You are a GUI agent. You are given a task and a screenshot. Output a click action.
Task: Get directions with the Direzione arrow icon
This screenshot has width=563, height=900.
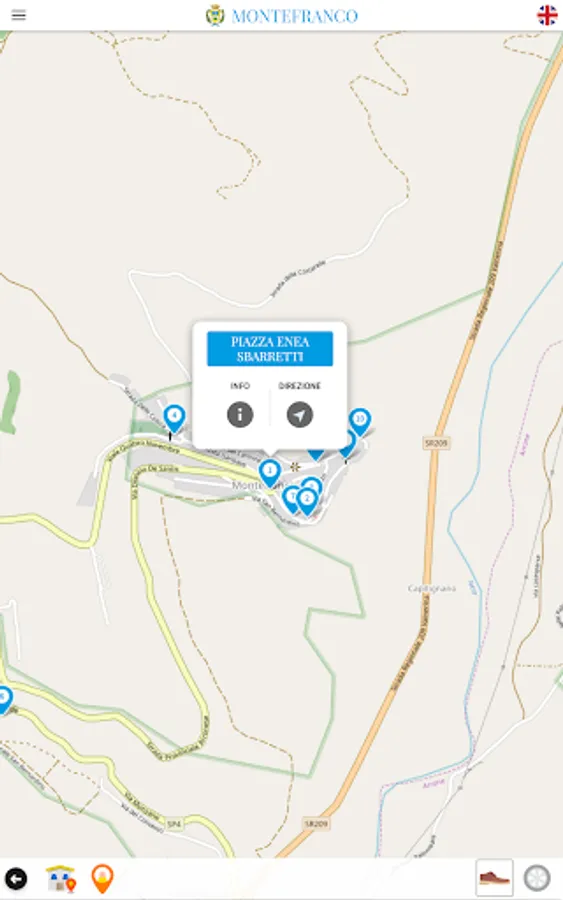(300, 414)
